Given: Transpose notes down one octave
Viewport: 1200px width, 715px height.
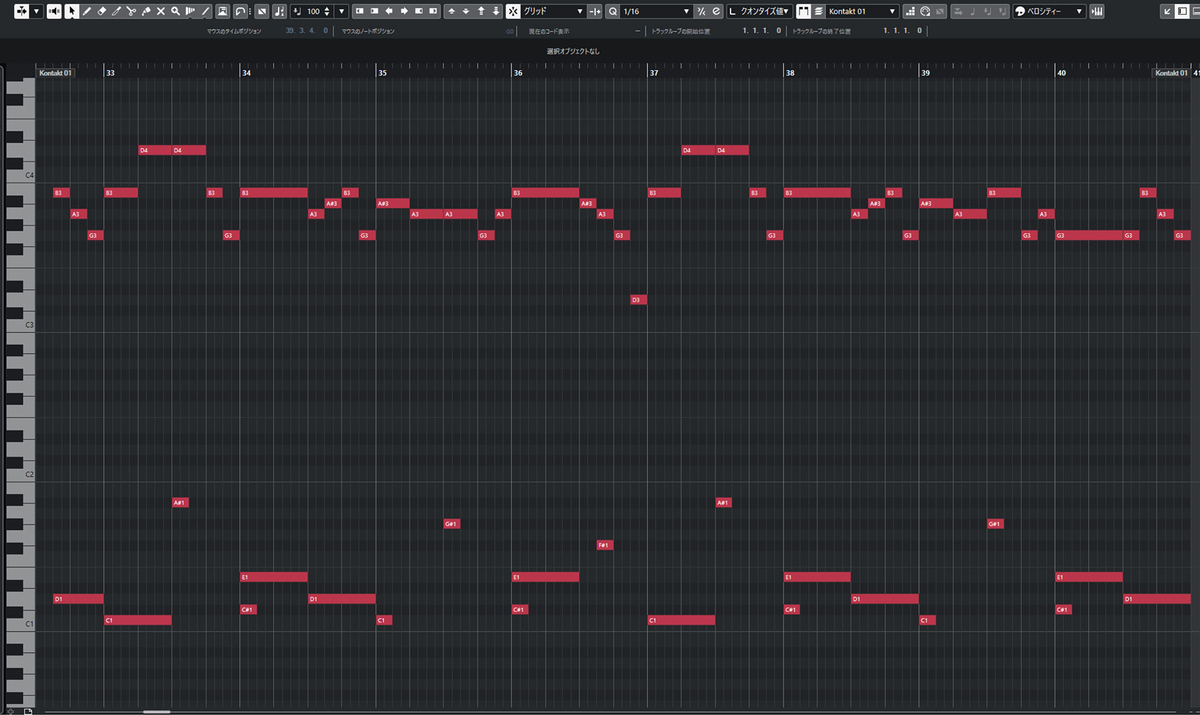Looking at the screenshot, I should (496, 11).
